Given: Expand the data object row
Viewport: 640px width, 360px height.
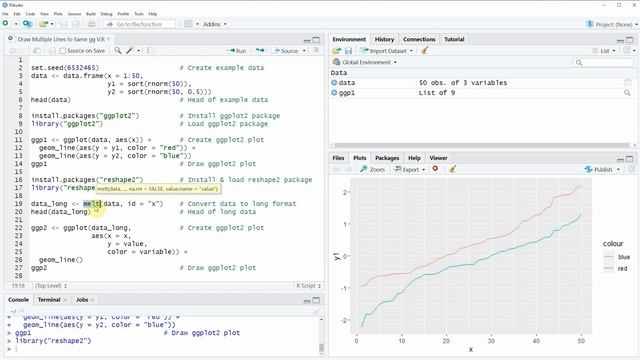Looking at the screenshot, I should tap(334, 82).
